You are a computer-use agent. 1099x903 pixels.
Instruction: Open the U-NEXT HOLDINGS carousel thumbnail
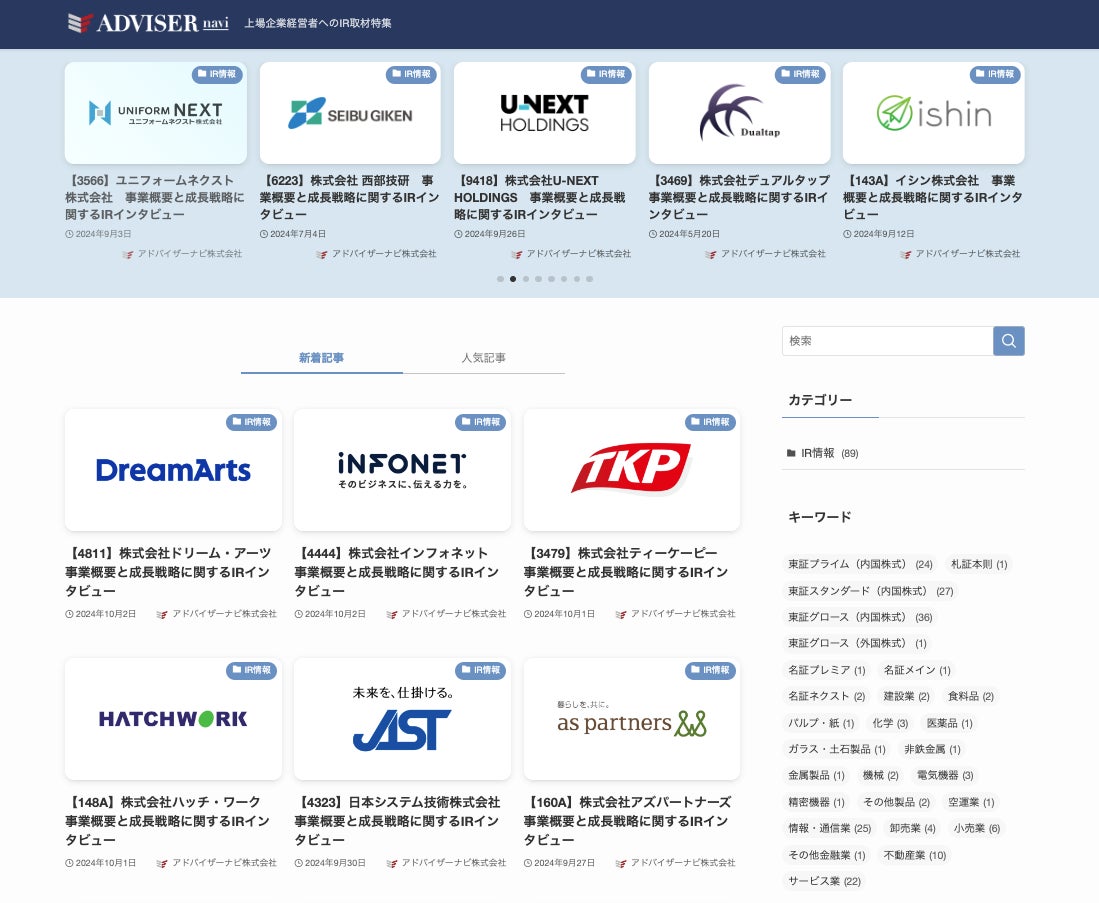click(545, 113)
